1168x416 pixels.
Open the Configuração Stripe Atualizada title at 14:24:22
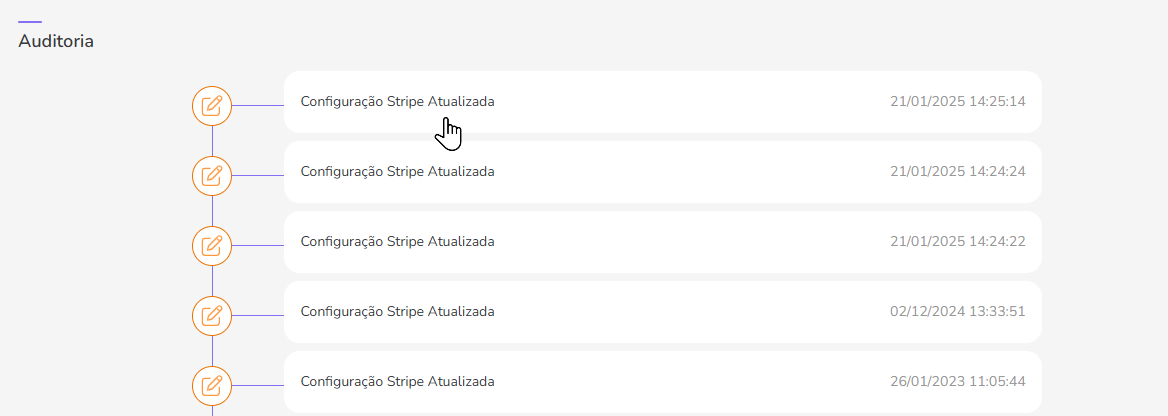point(397,242)
